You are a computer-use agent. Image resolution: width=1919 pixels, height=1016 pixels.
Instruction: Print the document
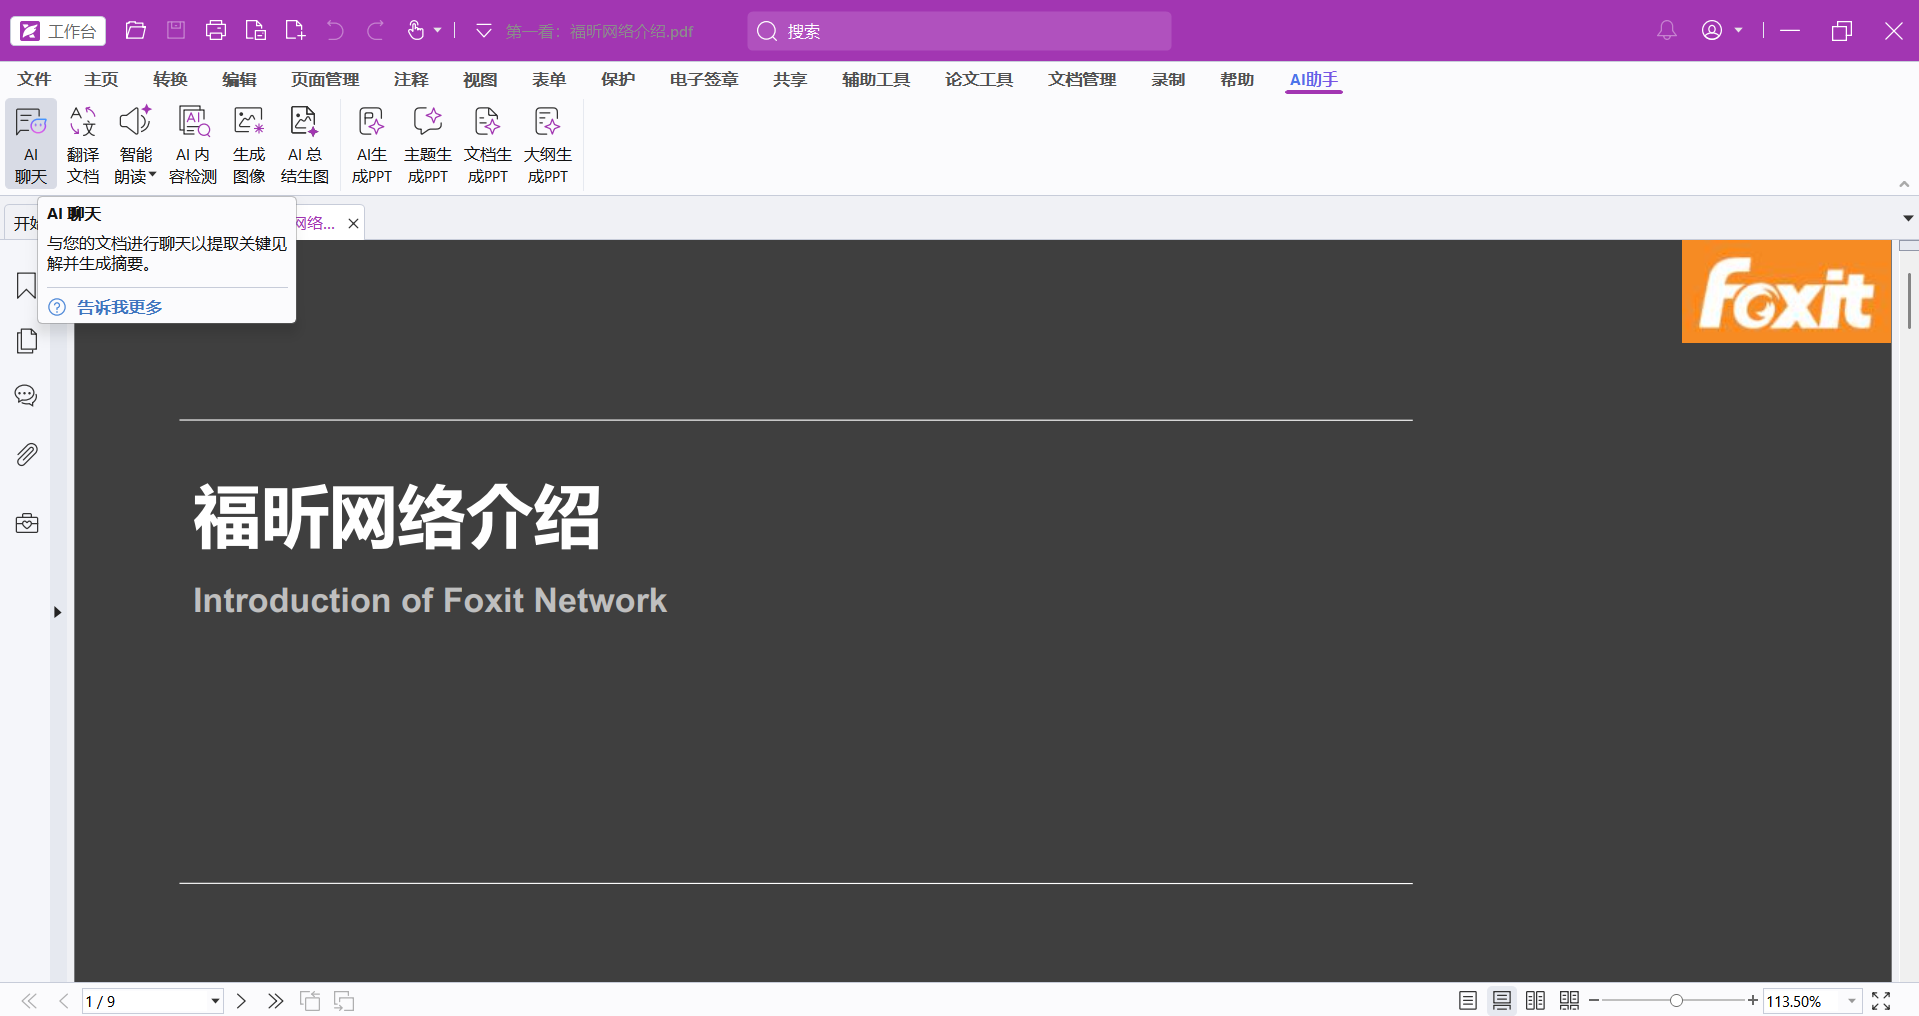click(216, 31)
